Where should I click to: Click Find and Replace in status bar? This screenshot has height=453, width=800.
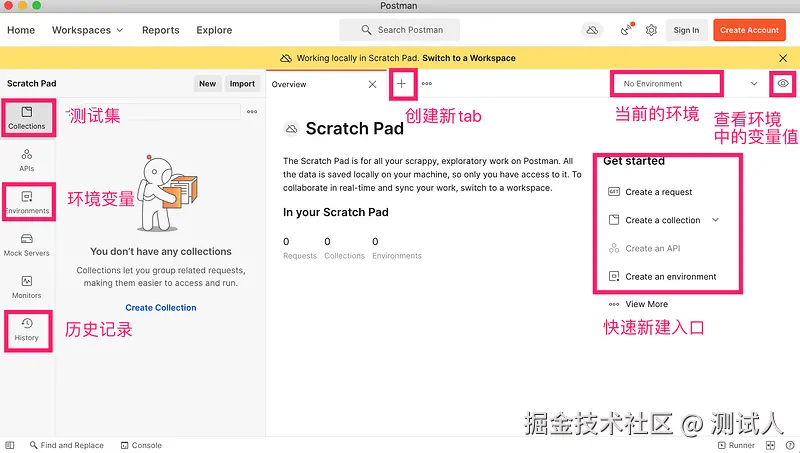[x=67, y=445]
